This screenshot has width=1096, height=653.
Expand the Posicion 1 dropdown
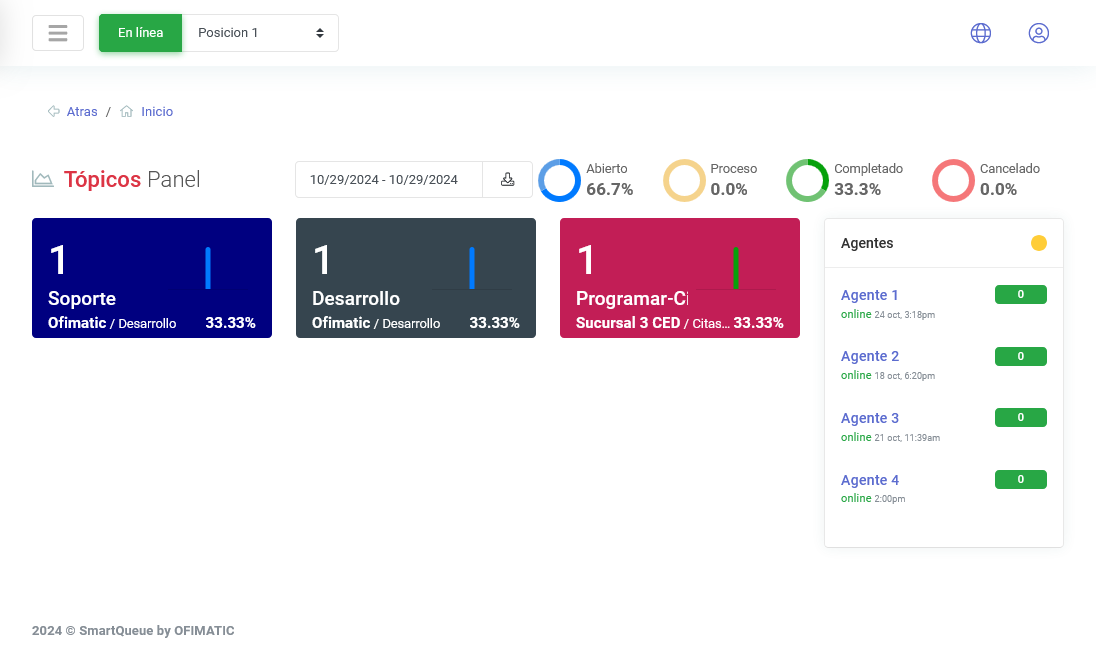pos(260,33)
